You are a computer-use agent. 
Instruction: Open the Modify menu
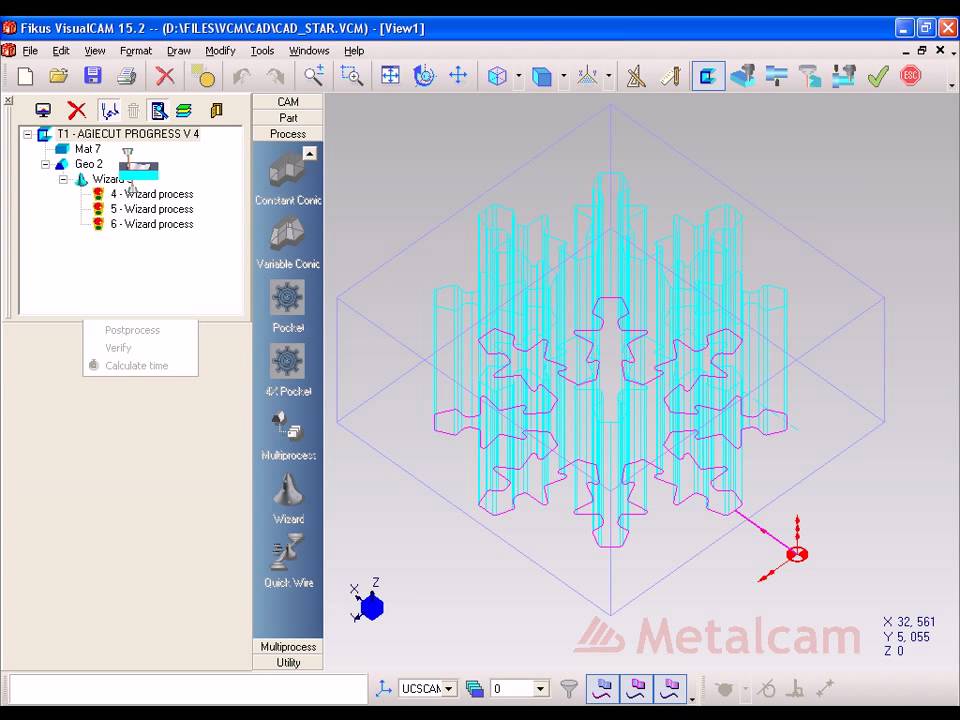pos(220,51)
